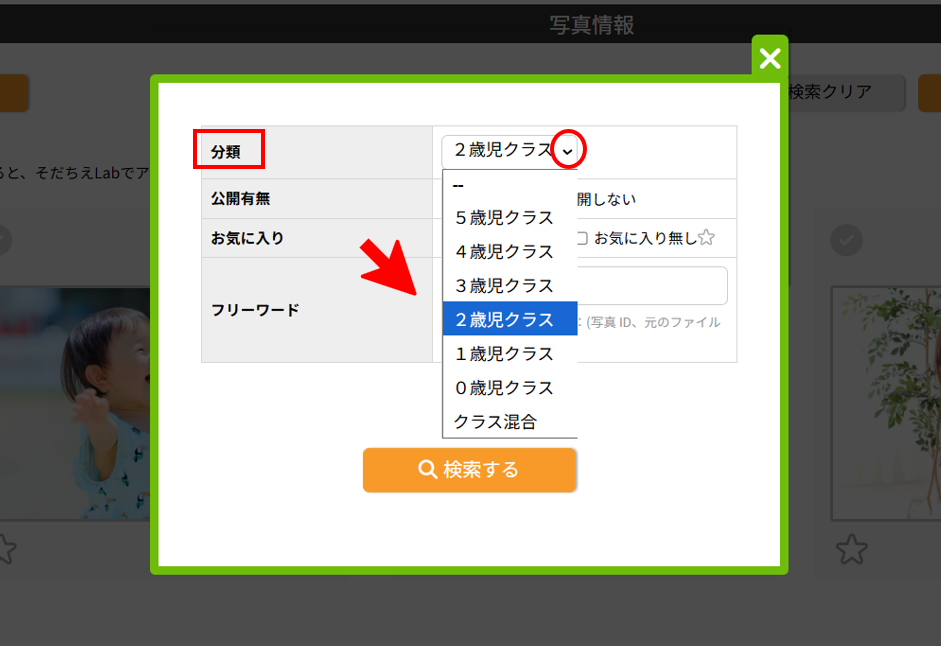Click the checkmark circle above the right photo
This screenshot has height=646, width=941.
coord(847,240)
